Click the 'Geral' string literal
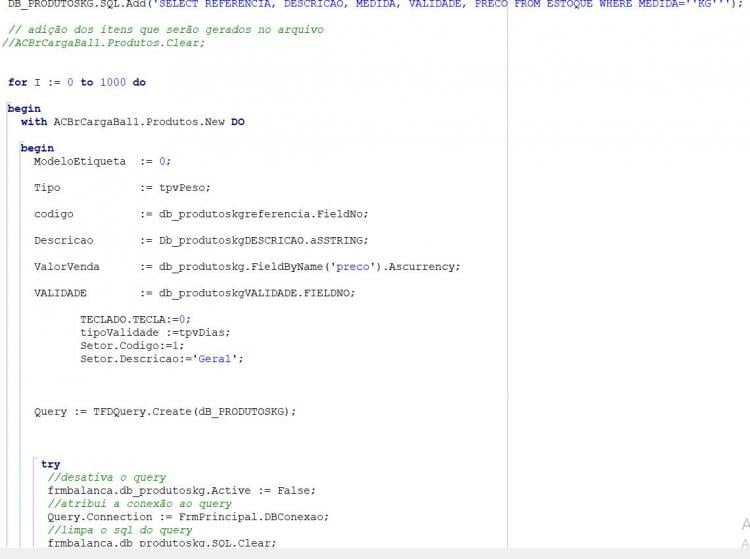Viewport: 750px width, 559px height. [x=214, y=359]
